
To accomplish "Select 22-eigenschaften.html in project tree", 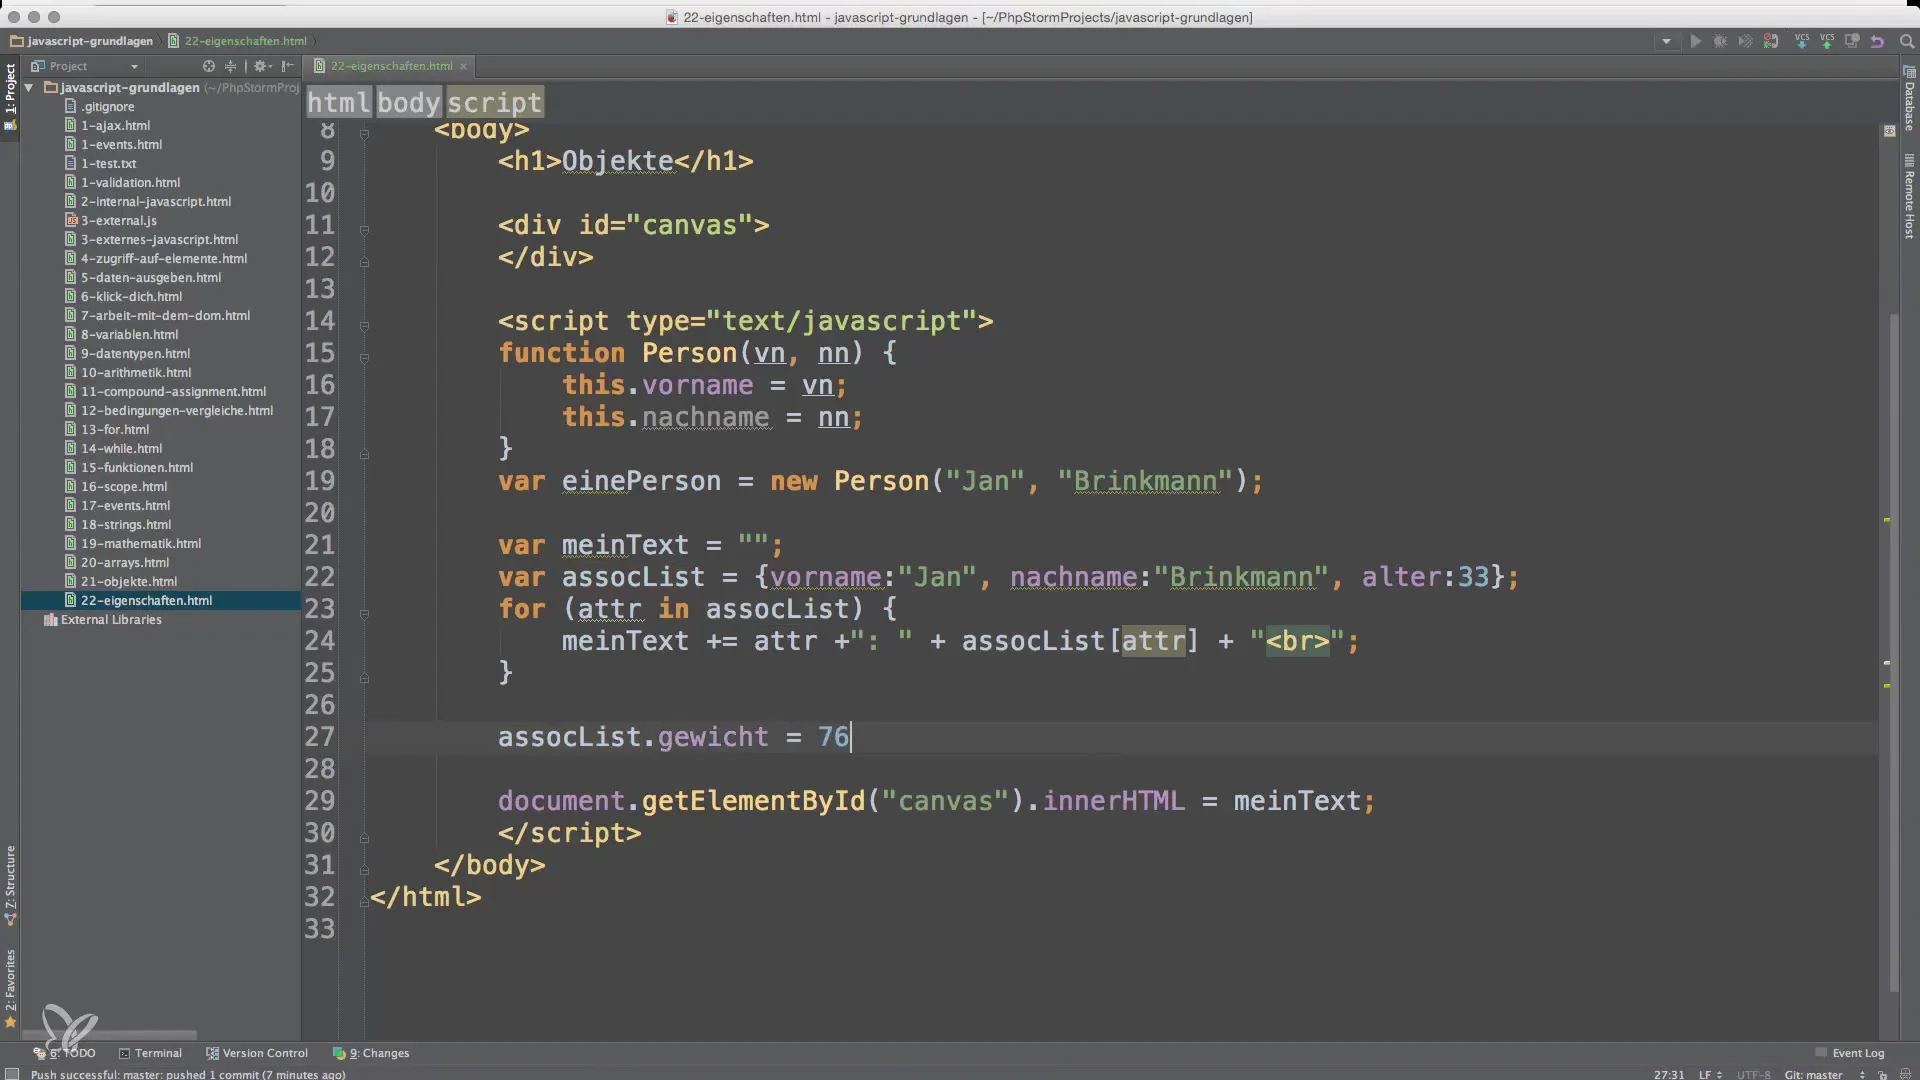I will click(x=160, y=600).
